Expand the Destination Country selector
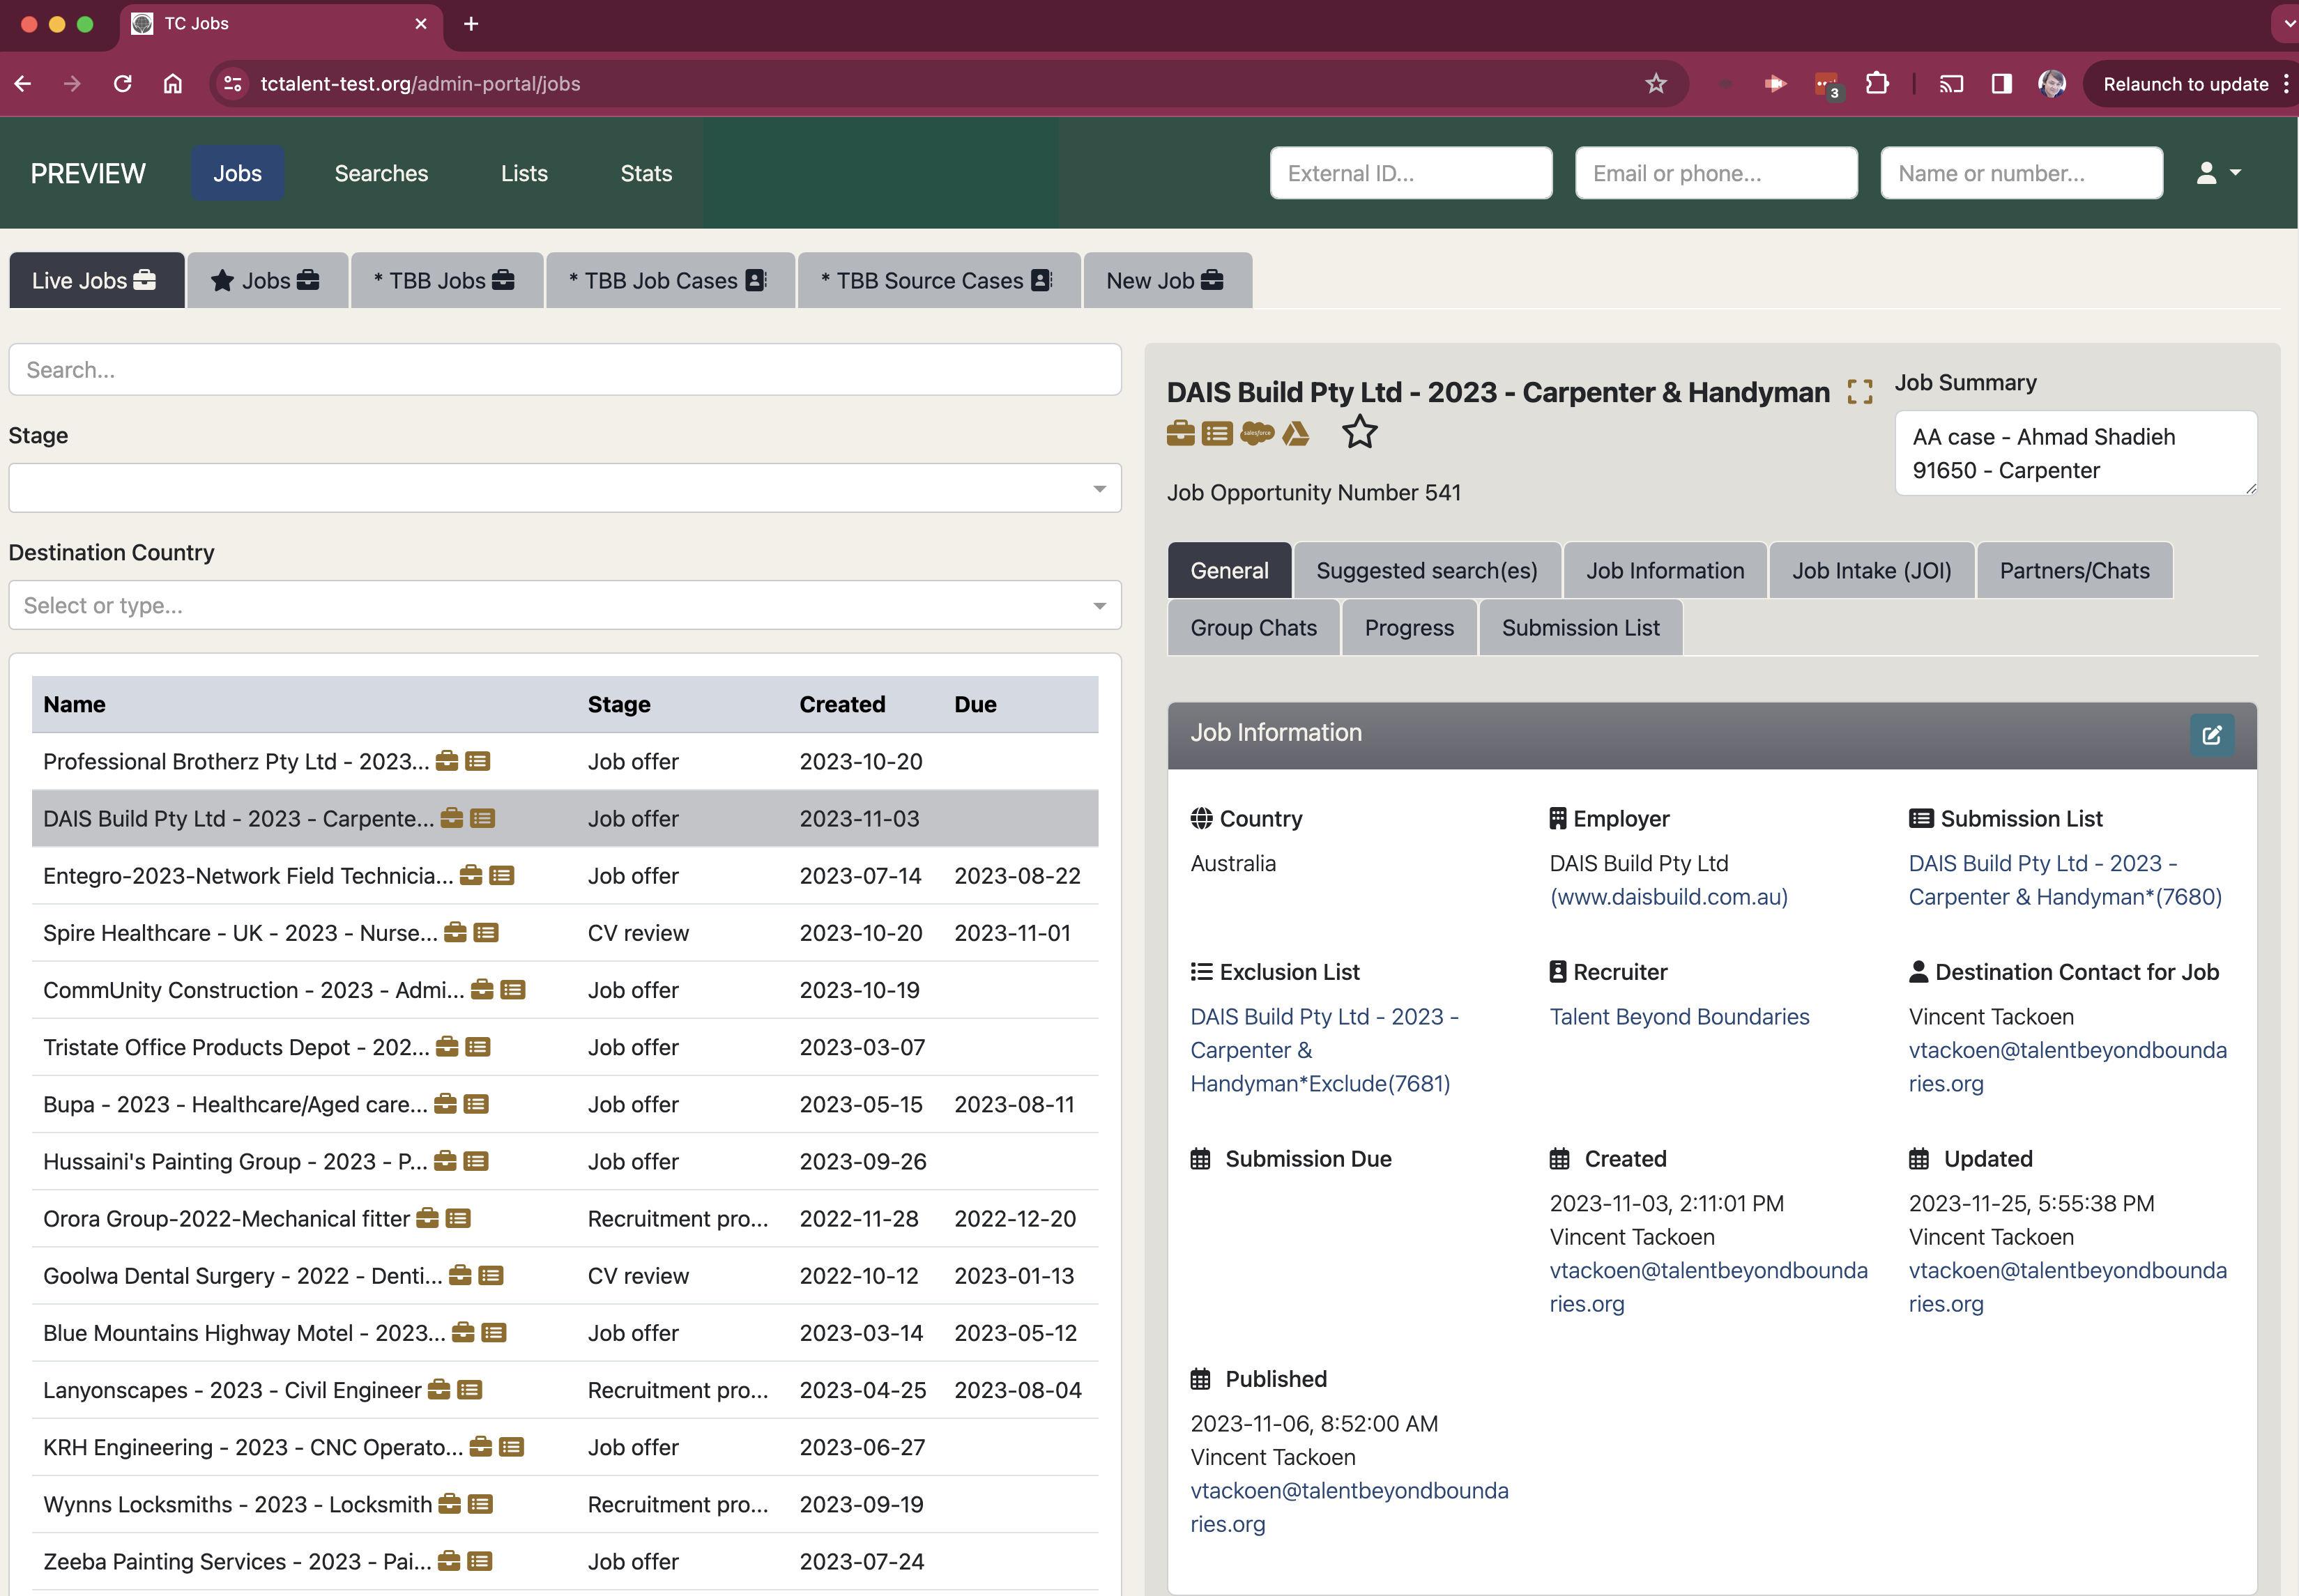The height and width of the screenshot is (1596, 2299). [564, 605]
